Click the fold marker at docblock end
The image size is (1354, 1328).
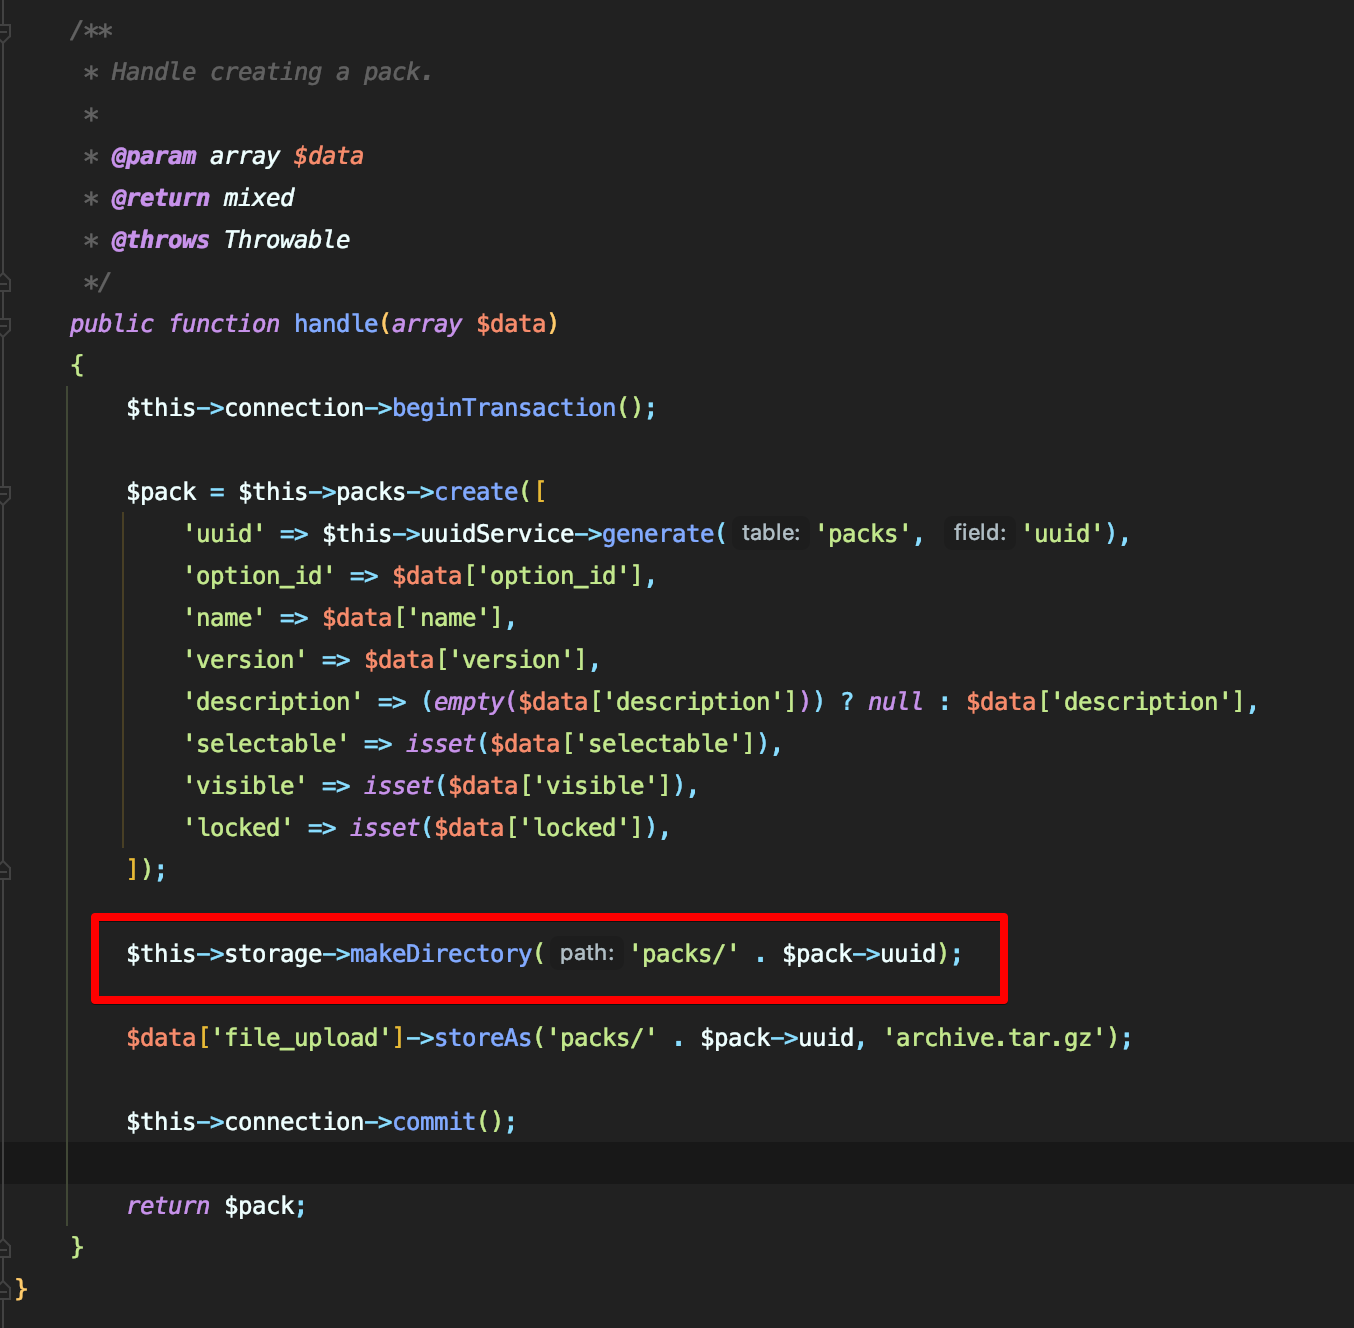pyautogui.click(x=5, y=283)
